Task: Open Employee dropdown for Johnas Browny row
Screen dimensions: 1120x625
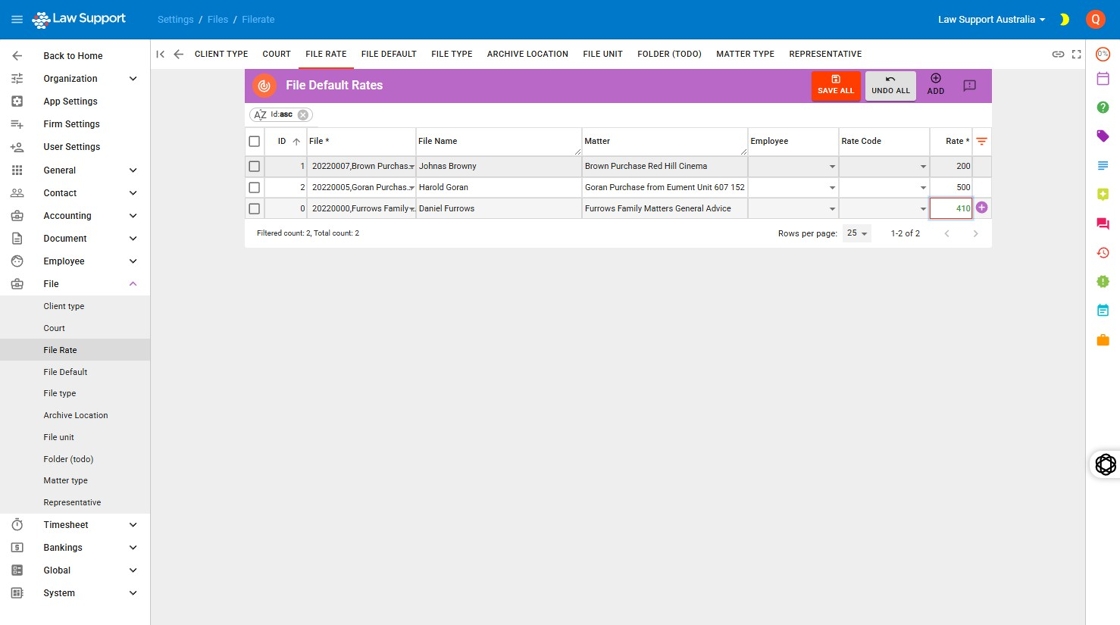Action: (832, 167)
